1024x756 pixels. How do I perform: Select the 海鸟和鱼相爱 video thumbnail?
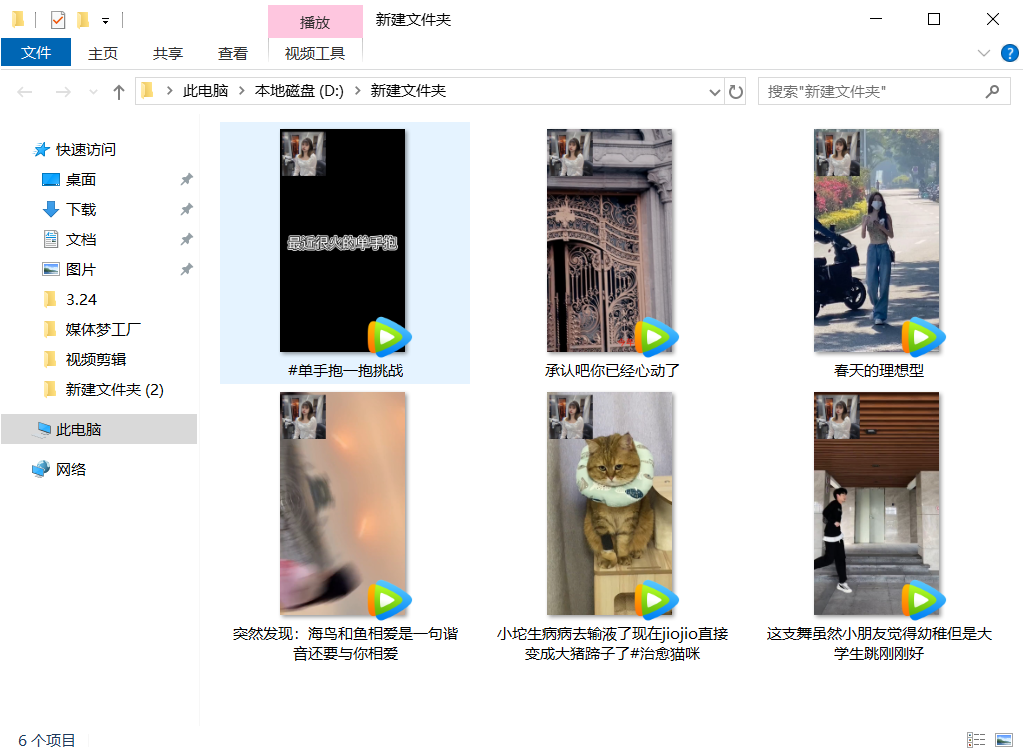[x=342, y=503]
